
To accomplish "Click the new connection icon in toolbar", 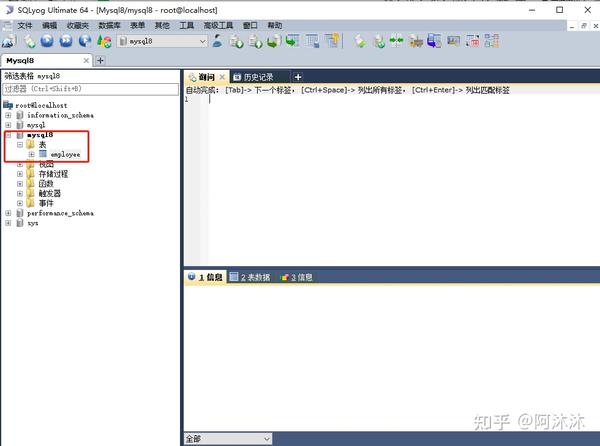I will (9, 41).
